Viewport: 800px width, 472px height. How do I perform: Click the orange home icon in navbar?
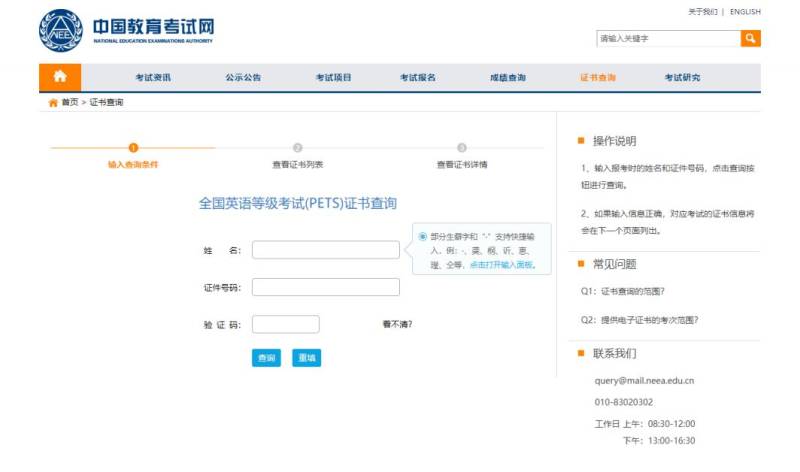(59, 77)
